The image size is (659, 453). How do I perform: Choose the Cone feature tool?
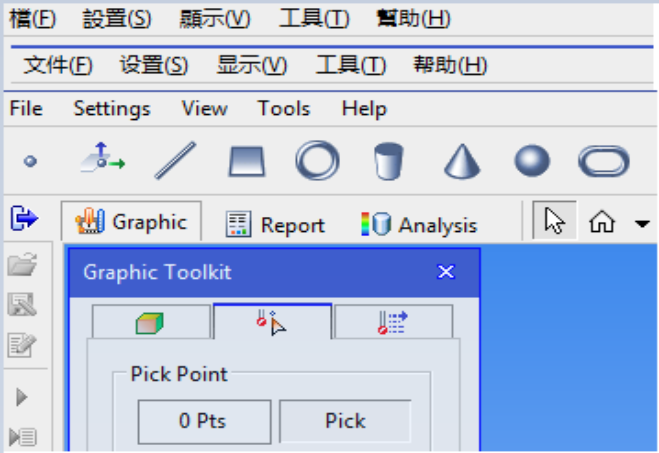tap(462, 161)
